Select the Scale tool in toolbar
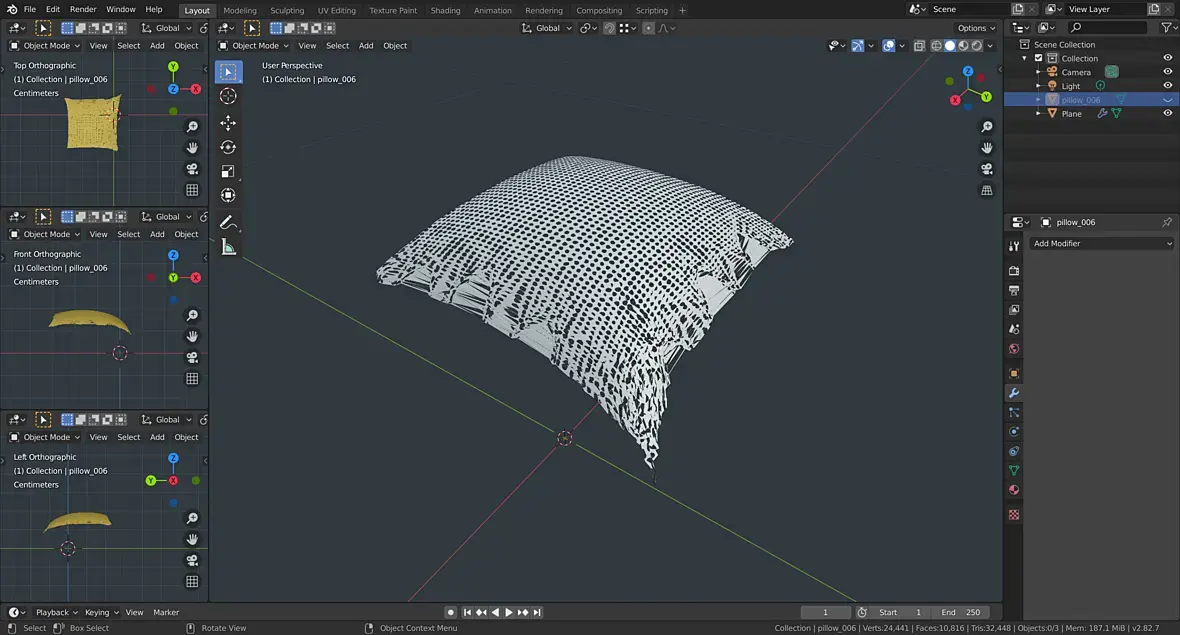Image resolution: width=1180 pixels, height=635 pixels. 228,171
